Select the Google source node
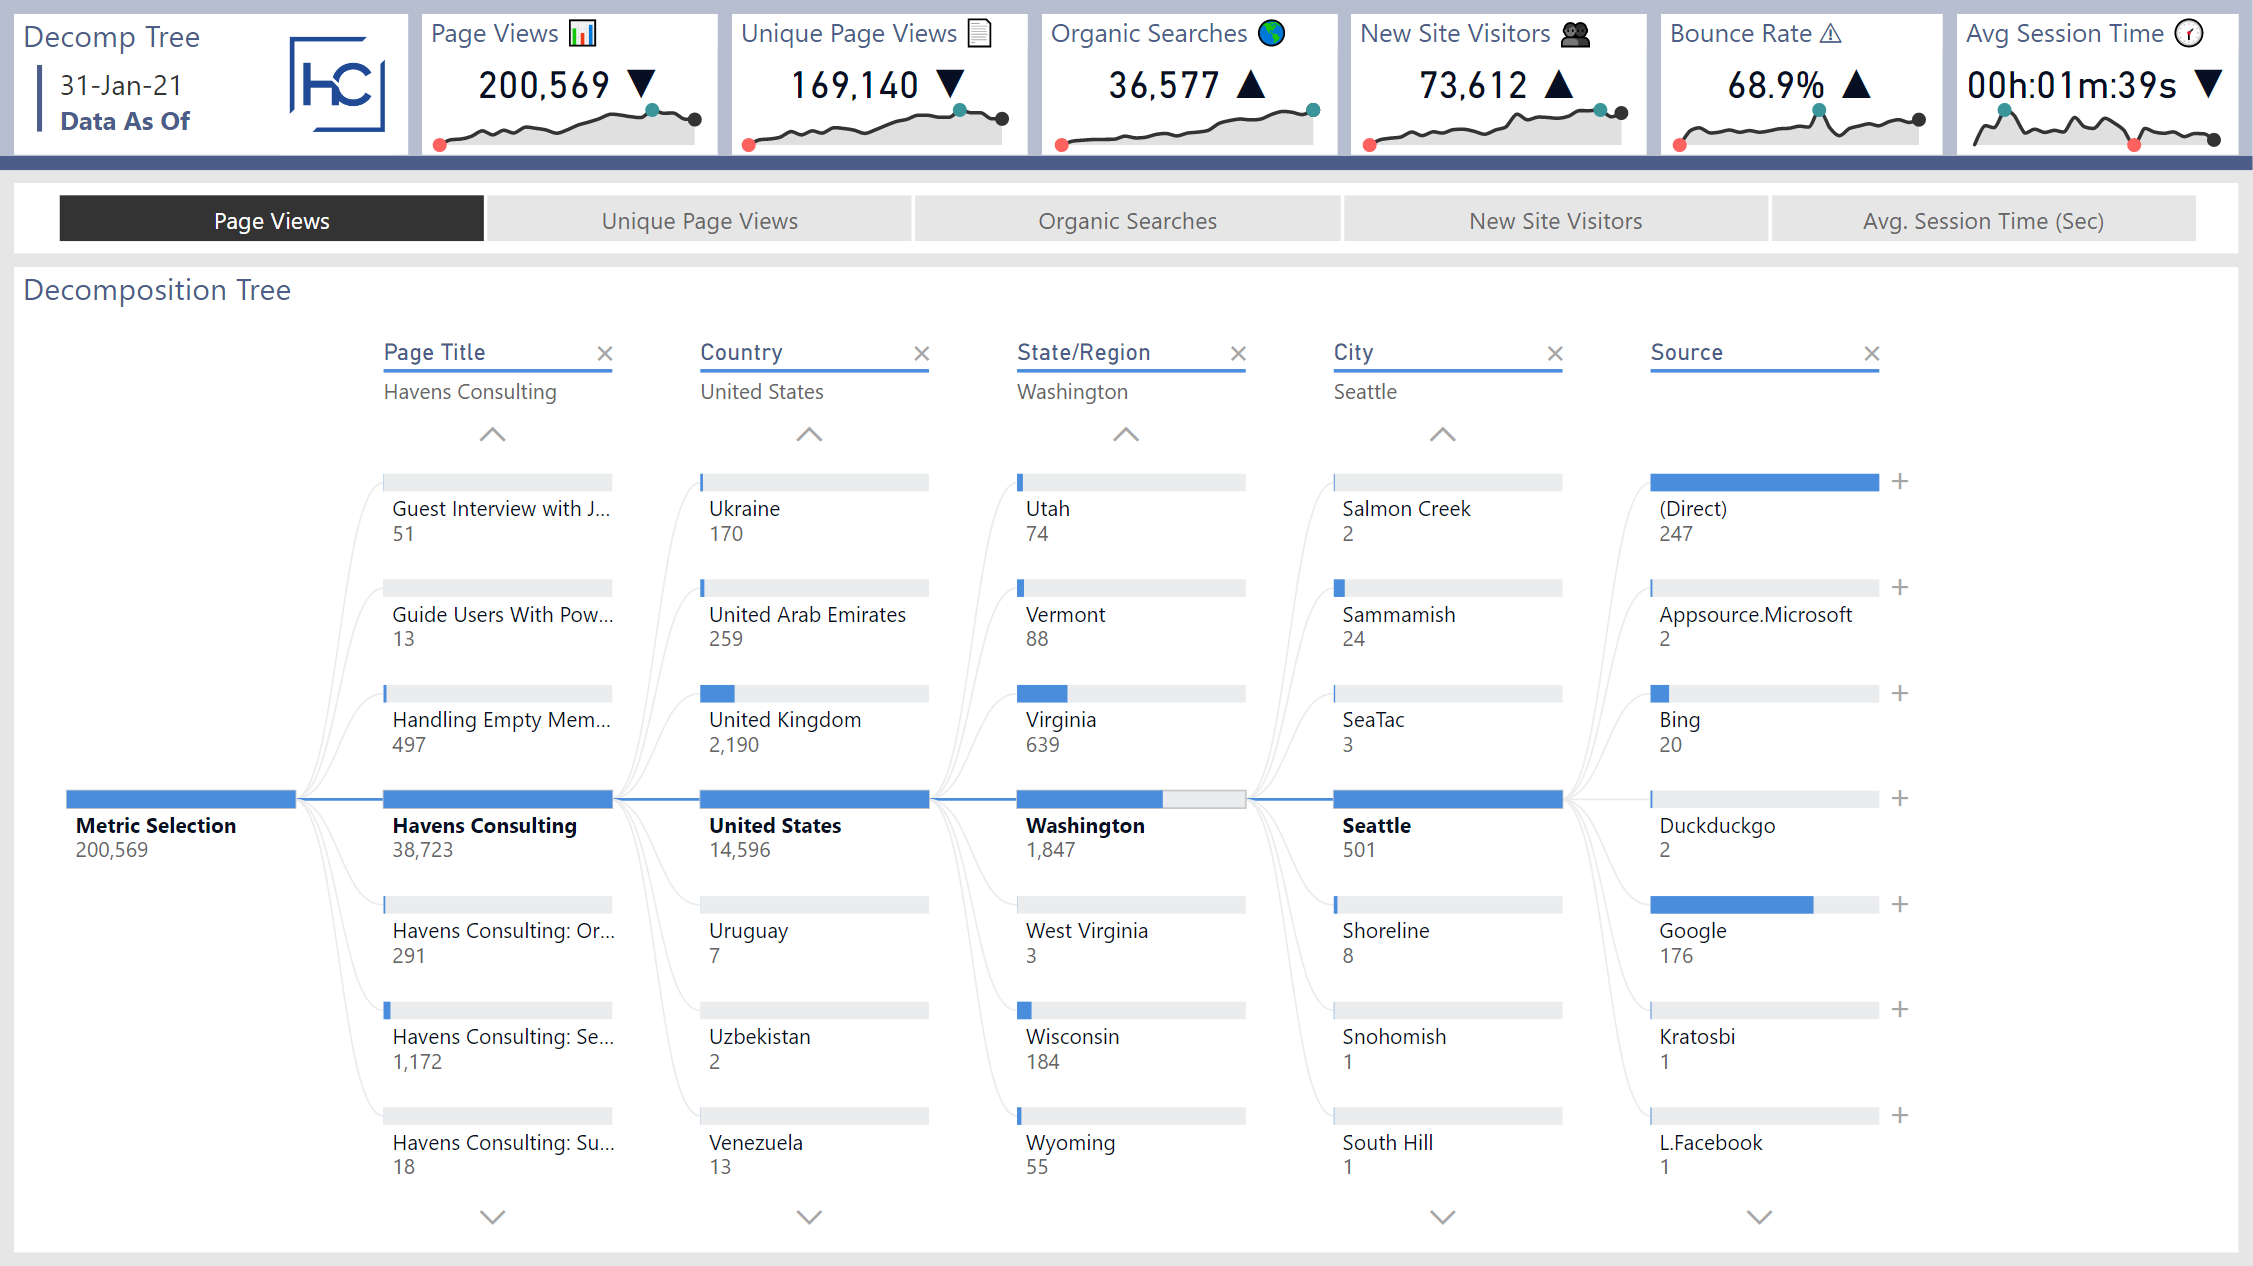This screenshot has width=2253, height=1266. pos(1692,931)
